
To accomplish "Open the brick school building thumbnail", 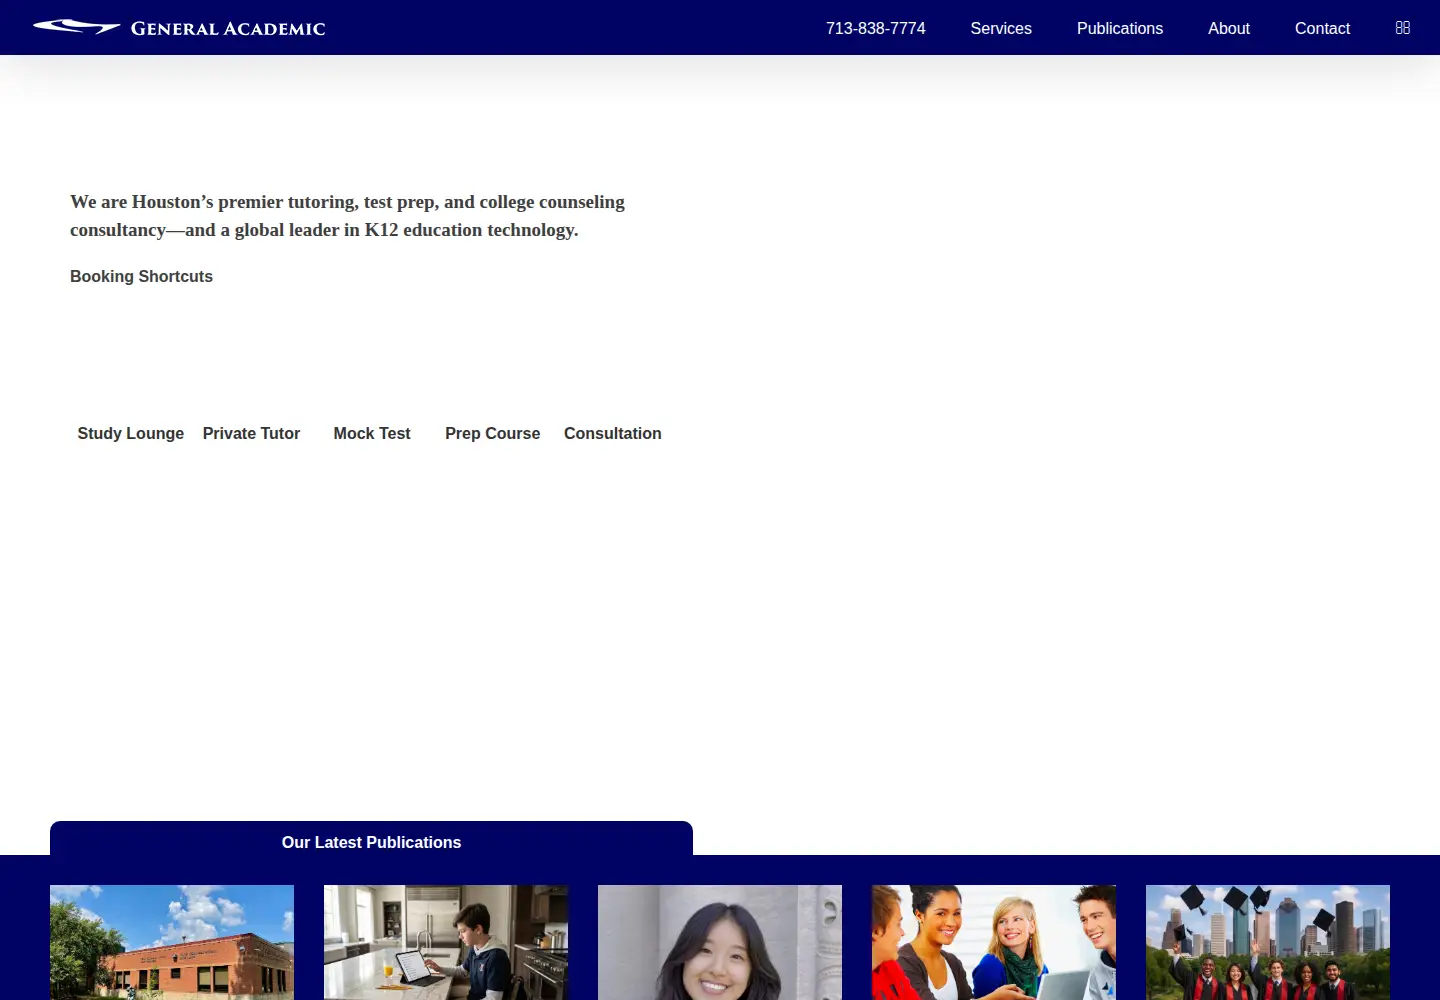I will [x=172, y=942].
